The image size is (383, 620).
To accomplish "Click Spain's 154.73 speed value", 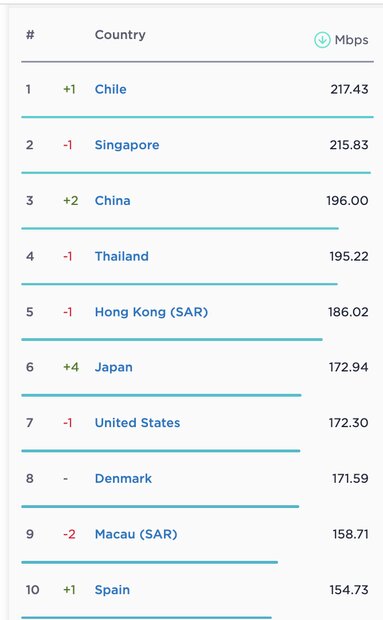I will [x=349, y=590].
